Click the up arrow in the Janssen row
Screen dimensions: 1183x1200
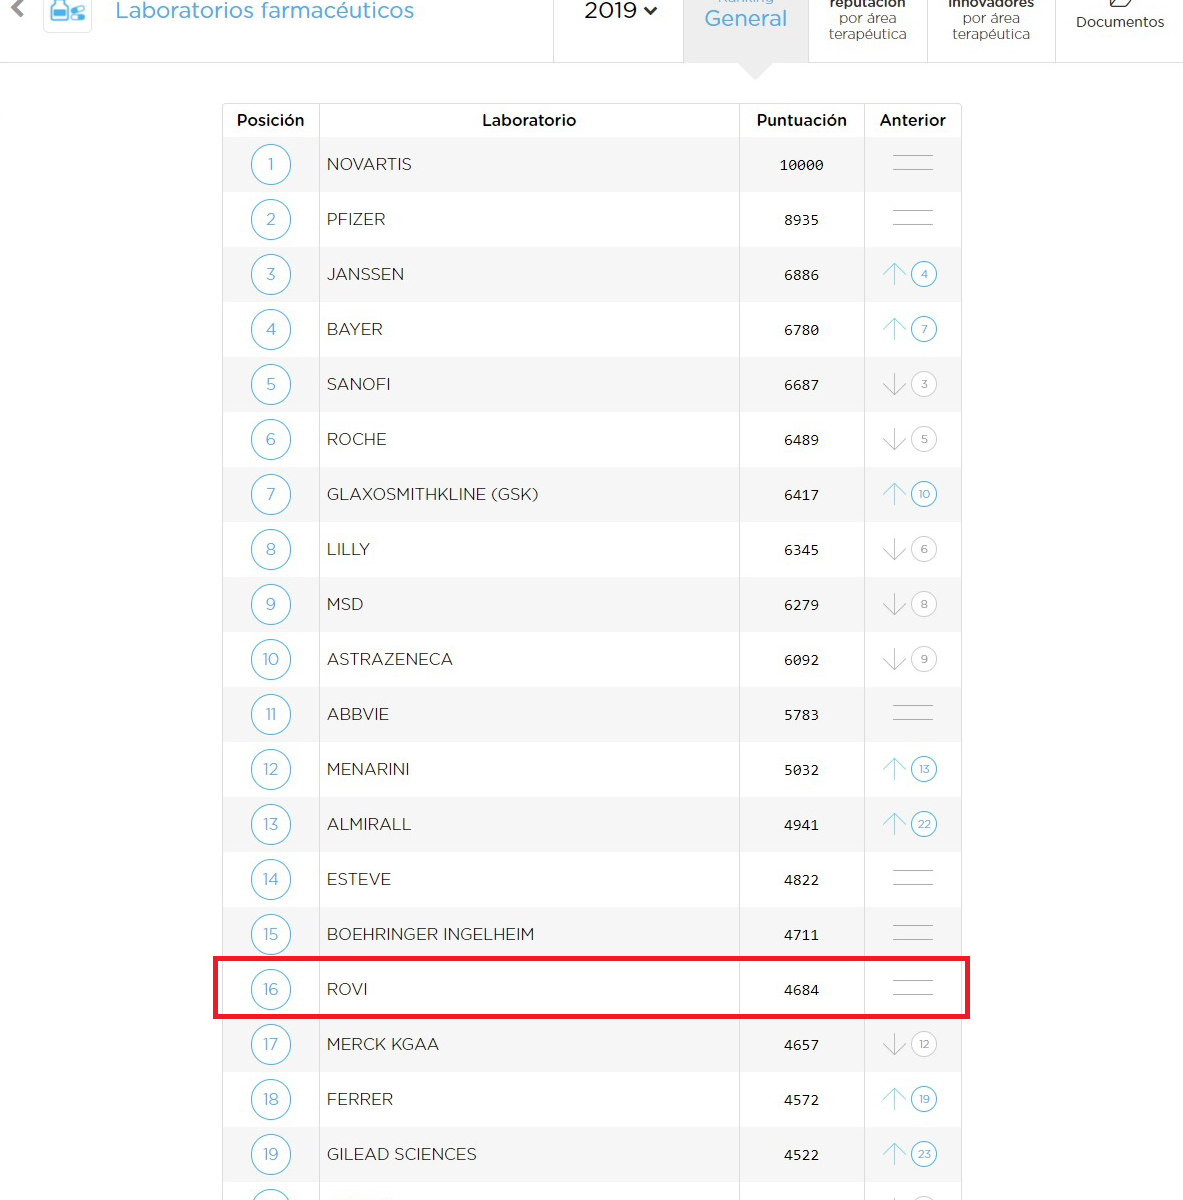(894, 274)
